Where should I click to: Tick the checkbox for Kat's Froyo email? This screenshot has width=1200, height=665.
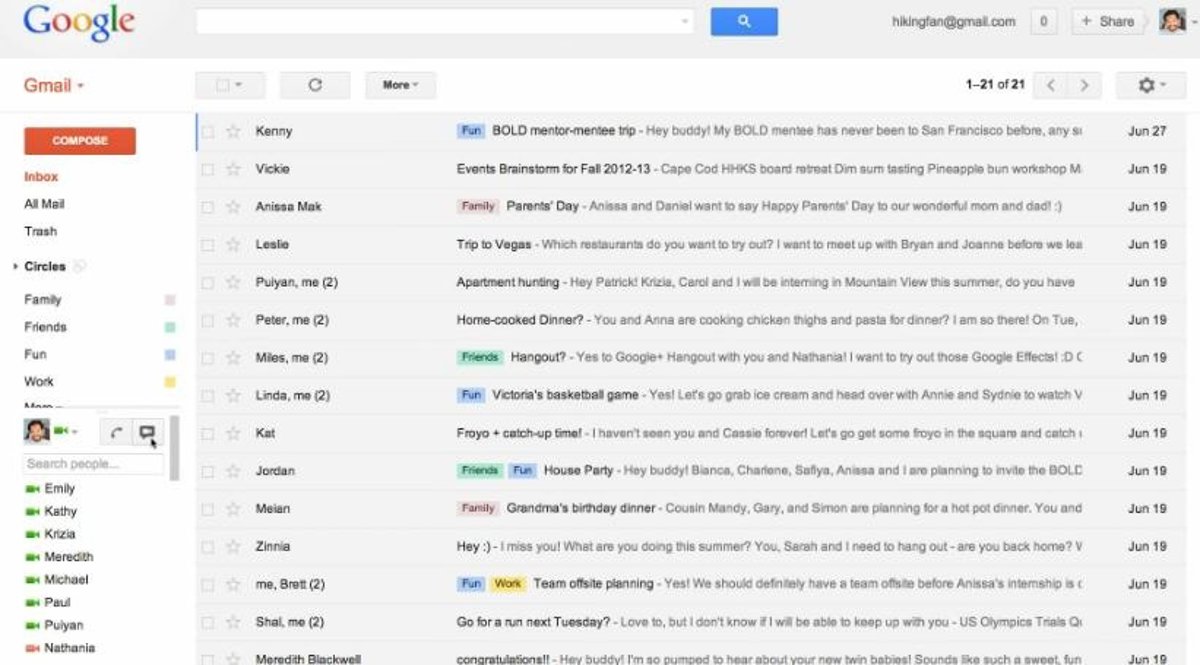coord(208,434)
